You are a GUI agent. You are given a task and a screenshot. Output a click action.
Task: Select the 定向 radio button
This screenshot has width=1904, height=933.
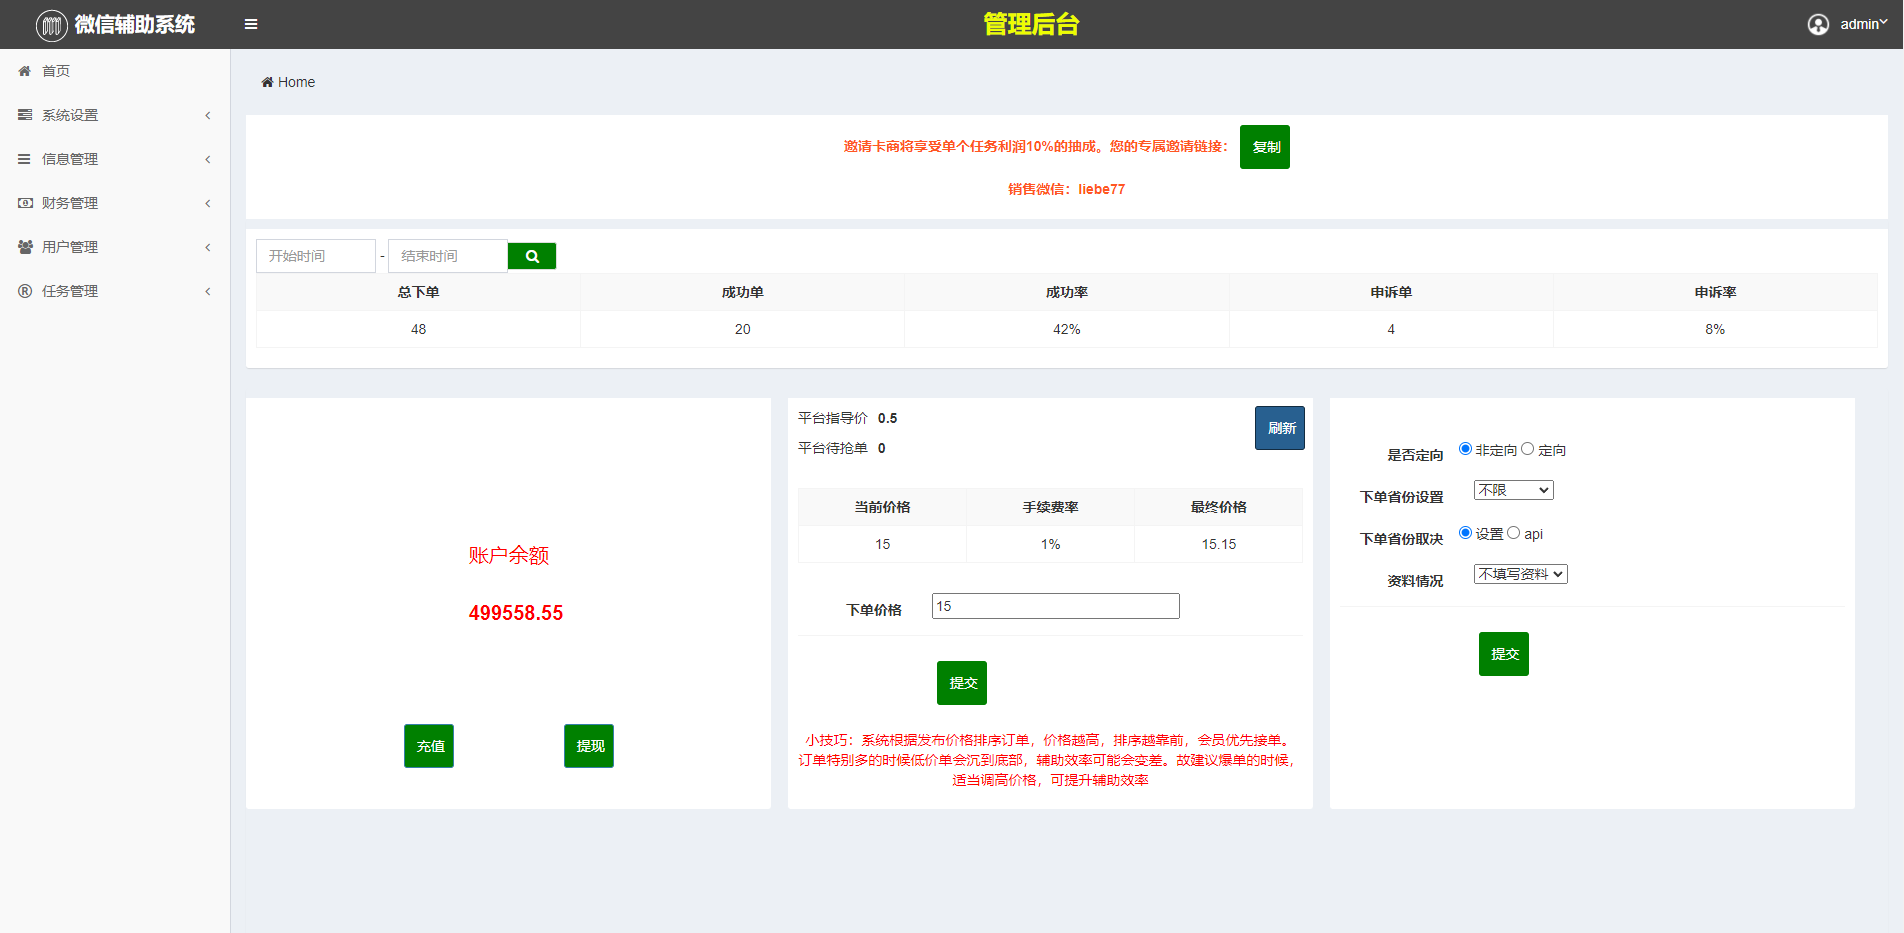point(1527,448)
